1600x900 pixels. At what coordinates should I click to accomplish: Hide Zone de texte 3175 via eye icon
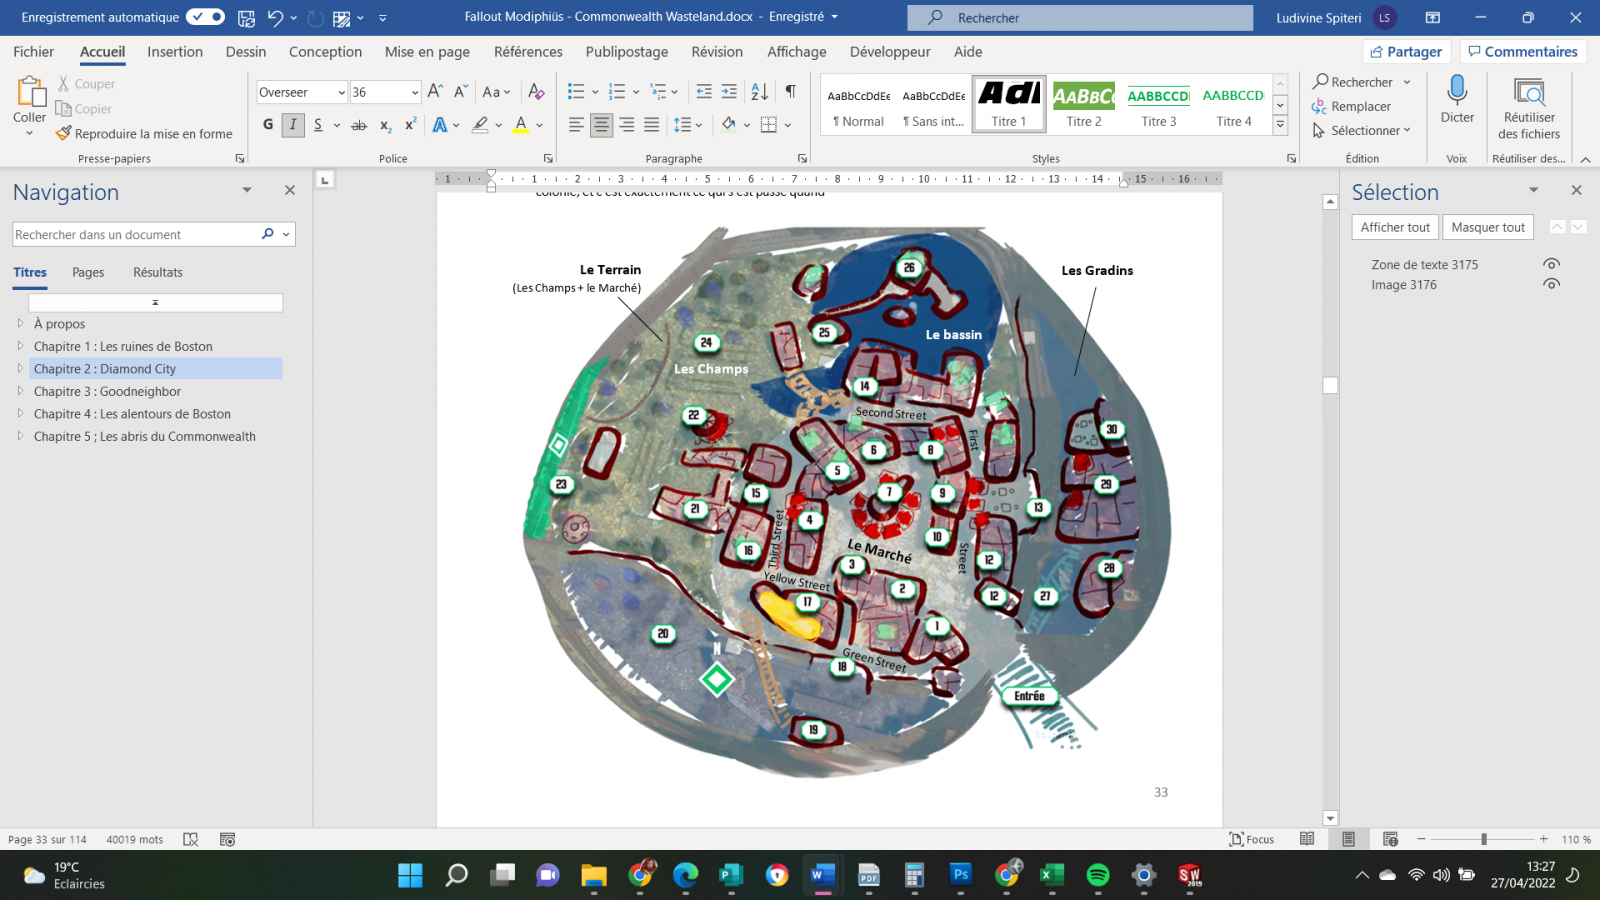pos(1551,264)
